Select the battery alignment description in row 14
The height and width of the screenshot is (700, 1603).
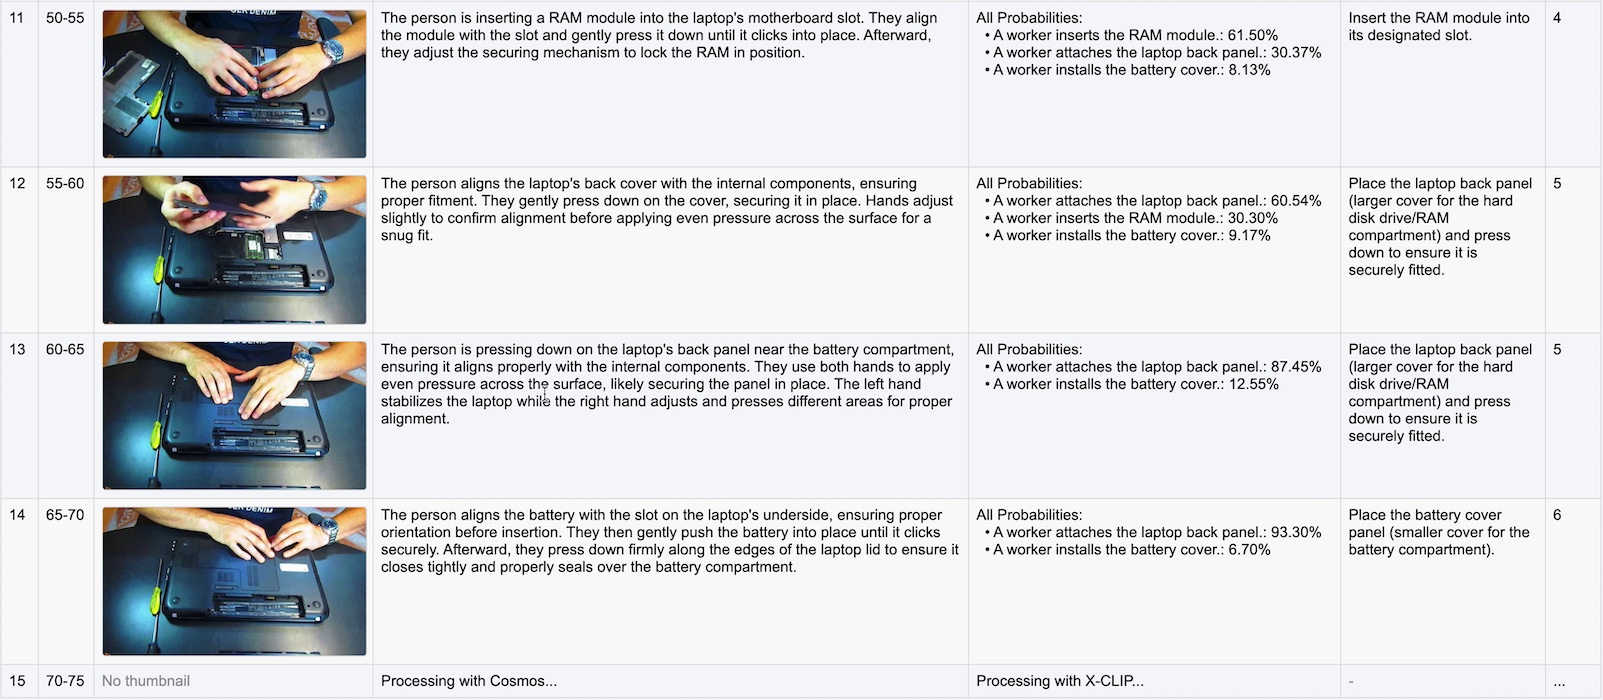click(x=669, y=541)
